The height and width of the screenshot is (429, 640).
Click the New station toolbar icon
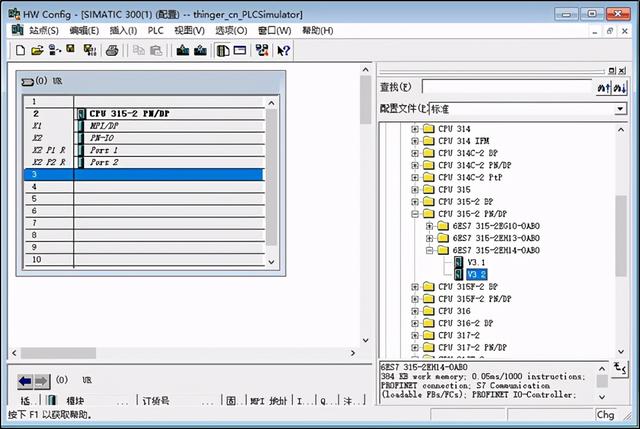click(20, 50)
